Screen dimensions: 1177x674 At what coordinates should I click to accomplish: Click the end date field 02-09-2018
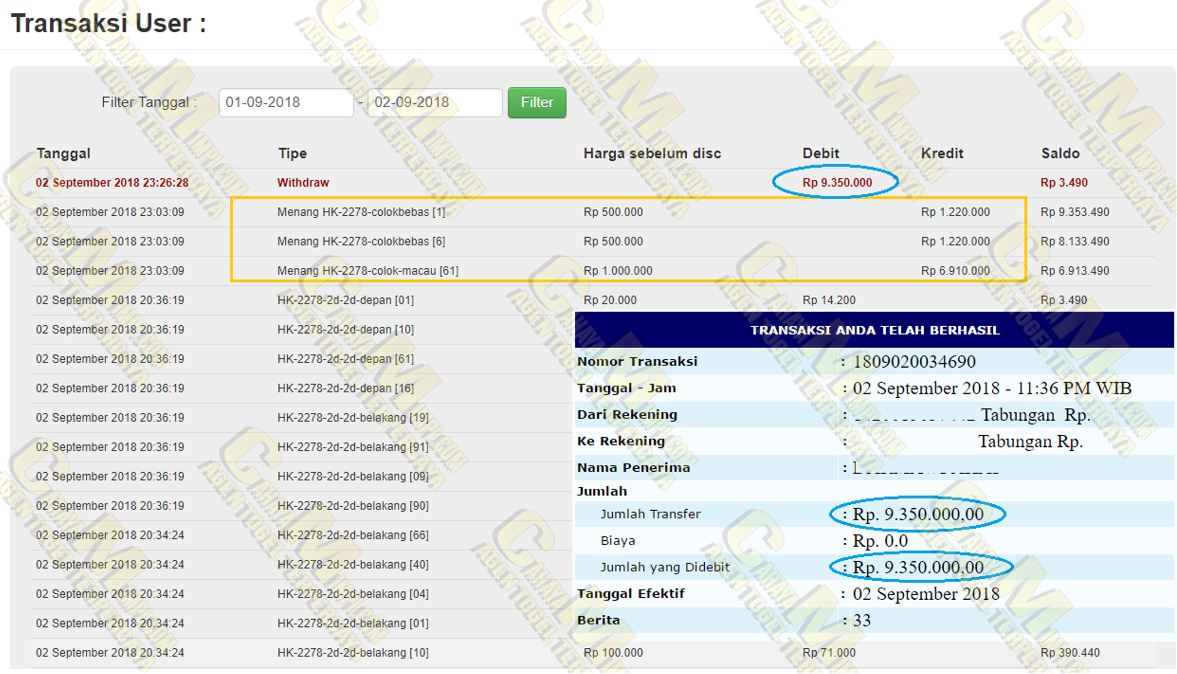(x=434, y=103)
